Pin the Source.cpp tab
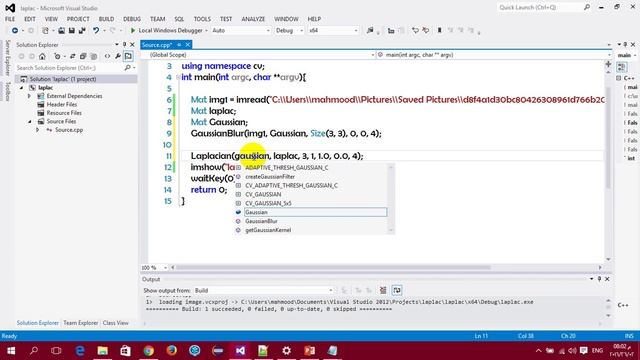The width and height of the screenshot is (640, 360). pos(179,45)
